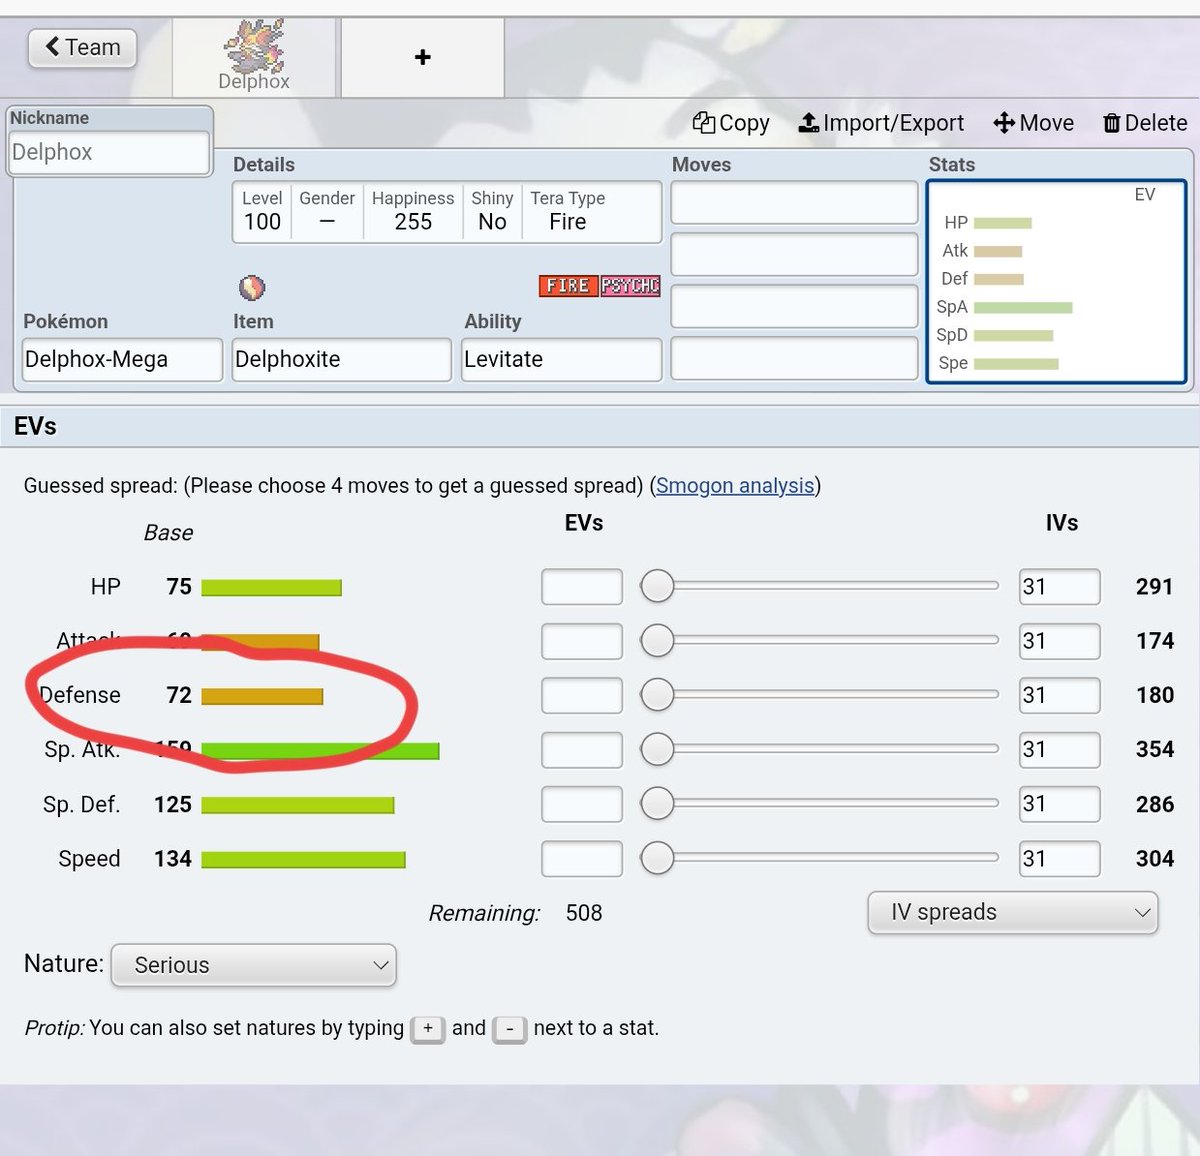Open the IV spreads dropdown

pyautogui.click(x=1013, y=912)
